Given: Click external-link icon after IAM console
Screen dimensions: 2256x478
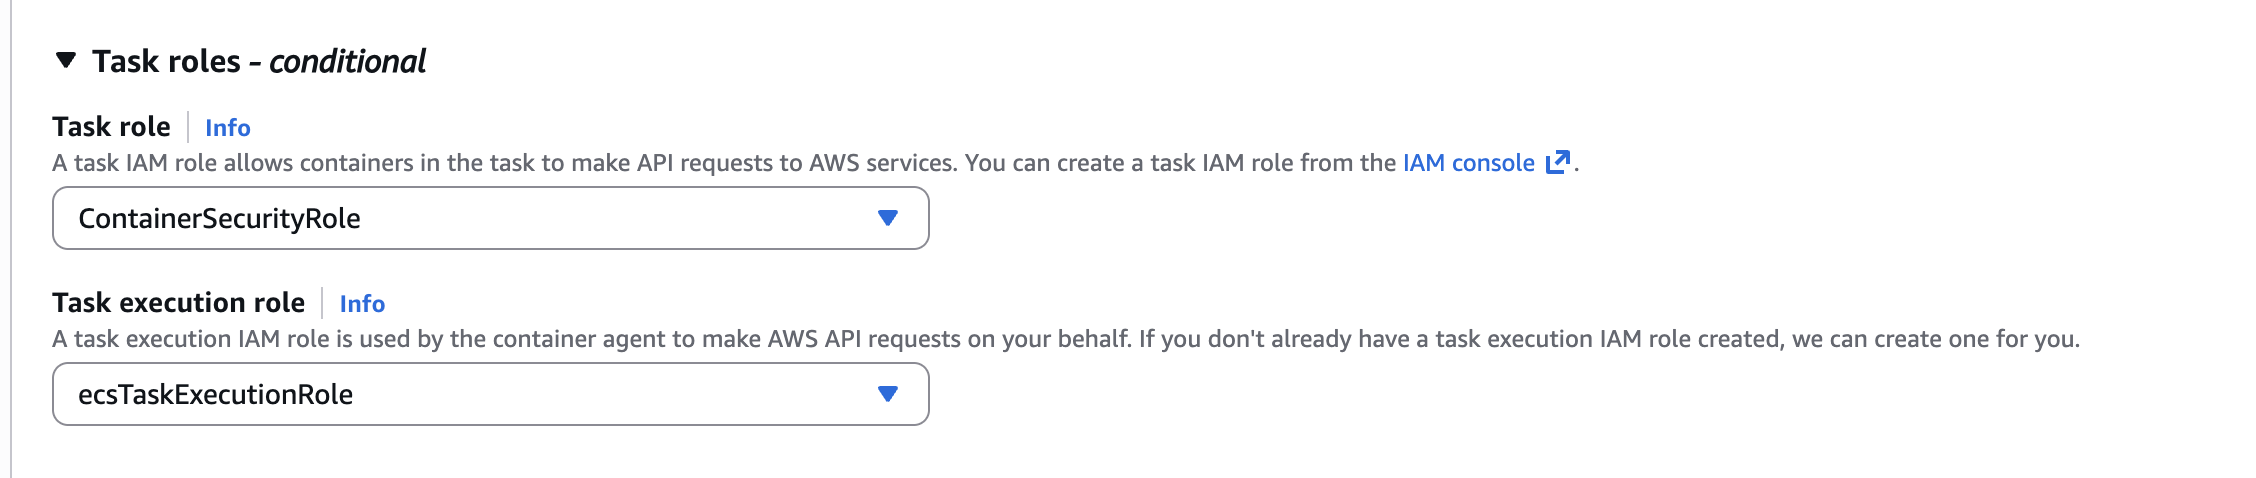Looking at the screenshot, I should tap(1558, 162).
